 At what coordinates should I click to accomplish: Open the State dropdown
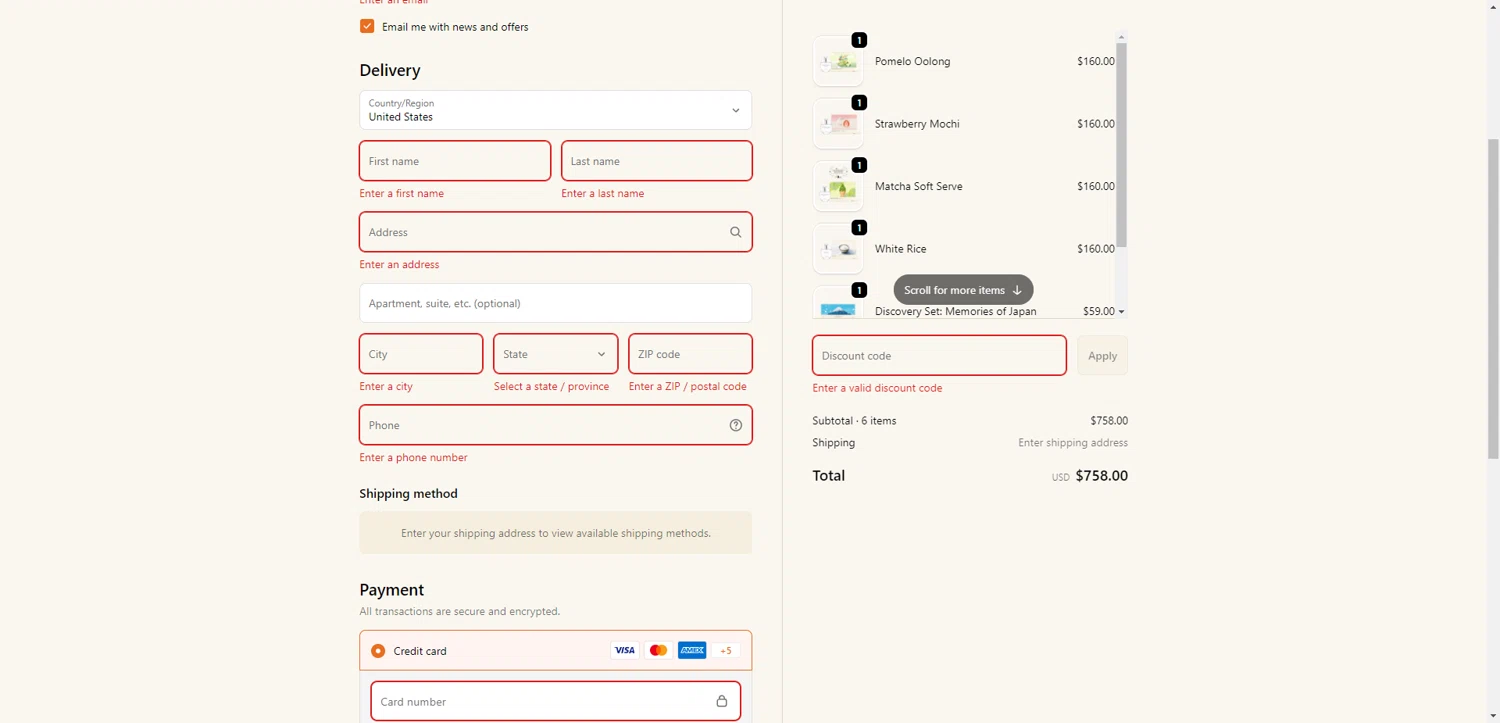(555, 354)
